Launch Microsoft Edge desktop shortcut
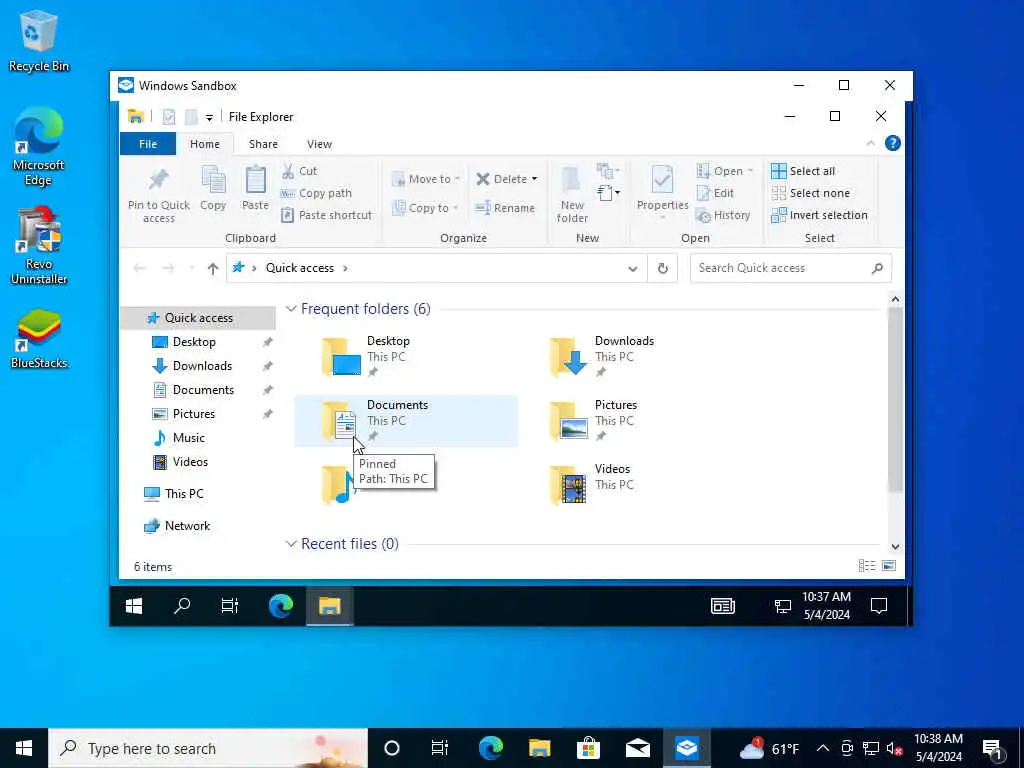This screenshot has width=1024, height=768. tap(38, 146)
